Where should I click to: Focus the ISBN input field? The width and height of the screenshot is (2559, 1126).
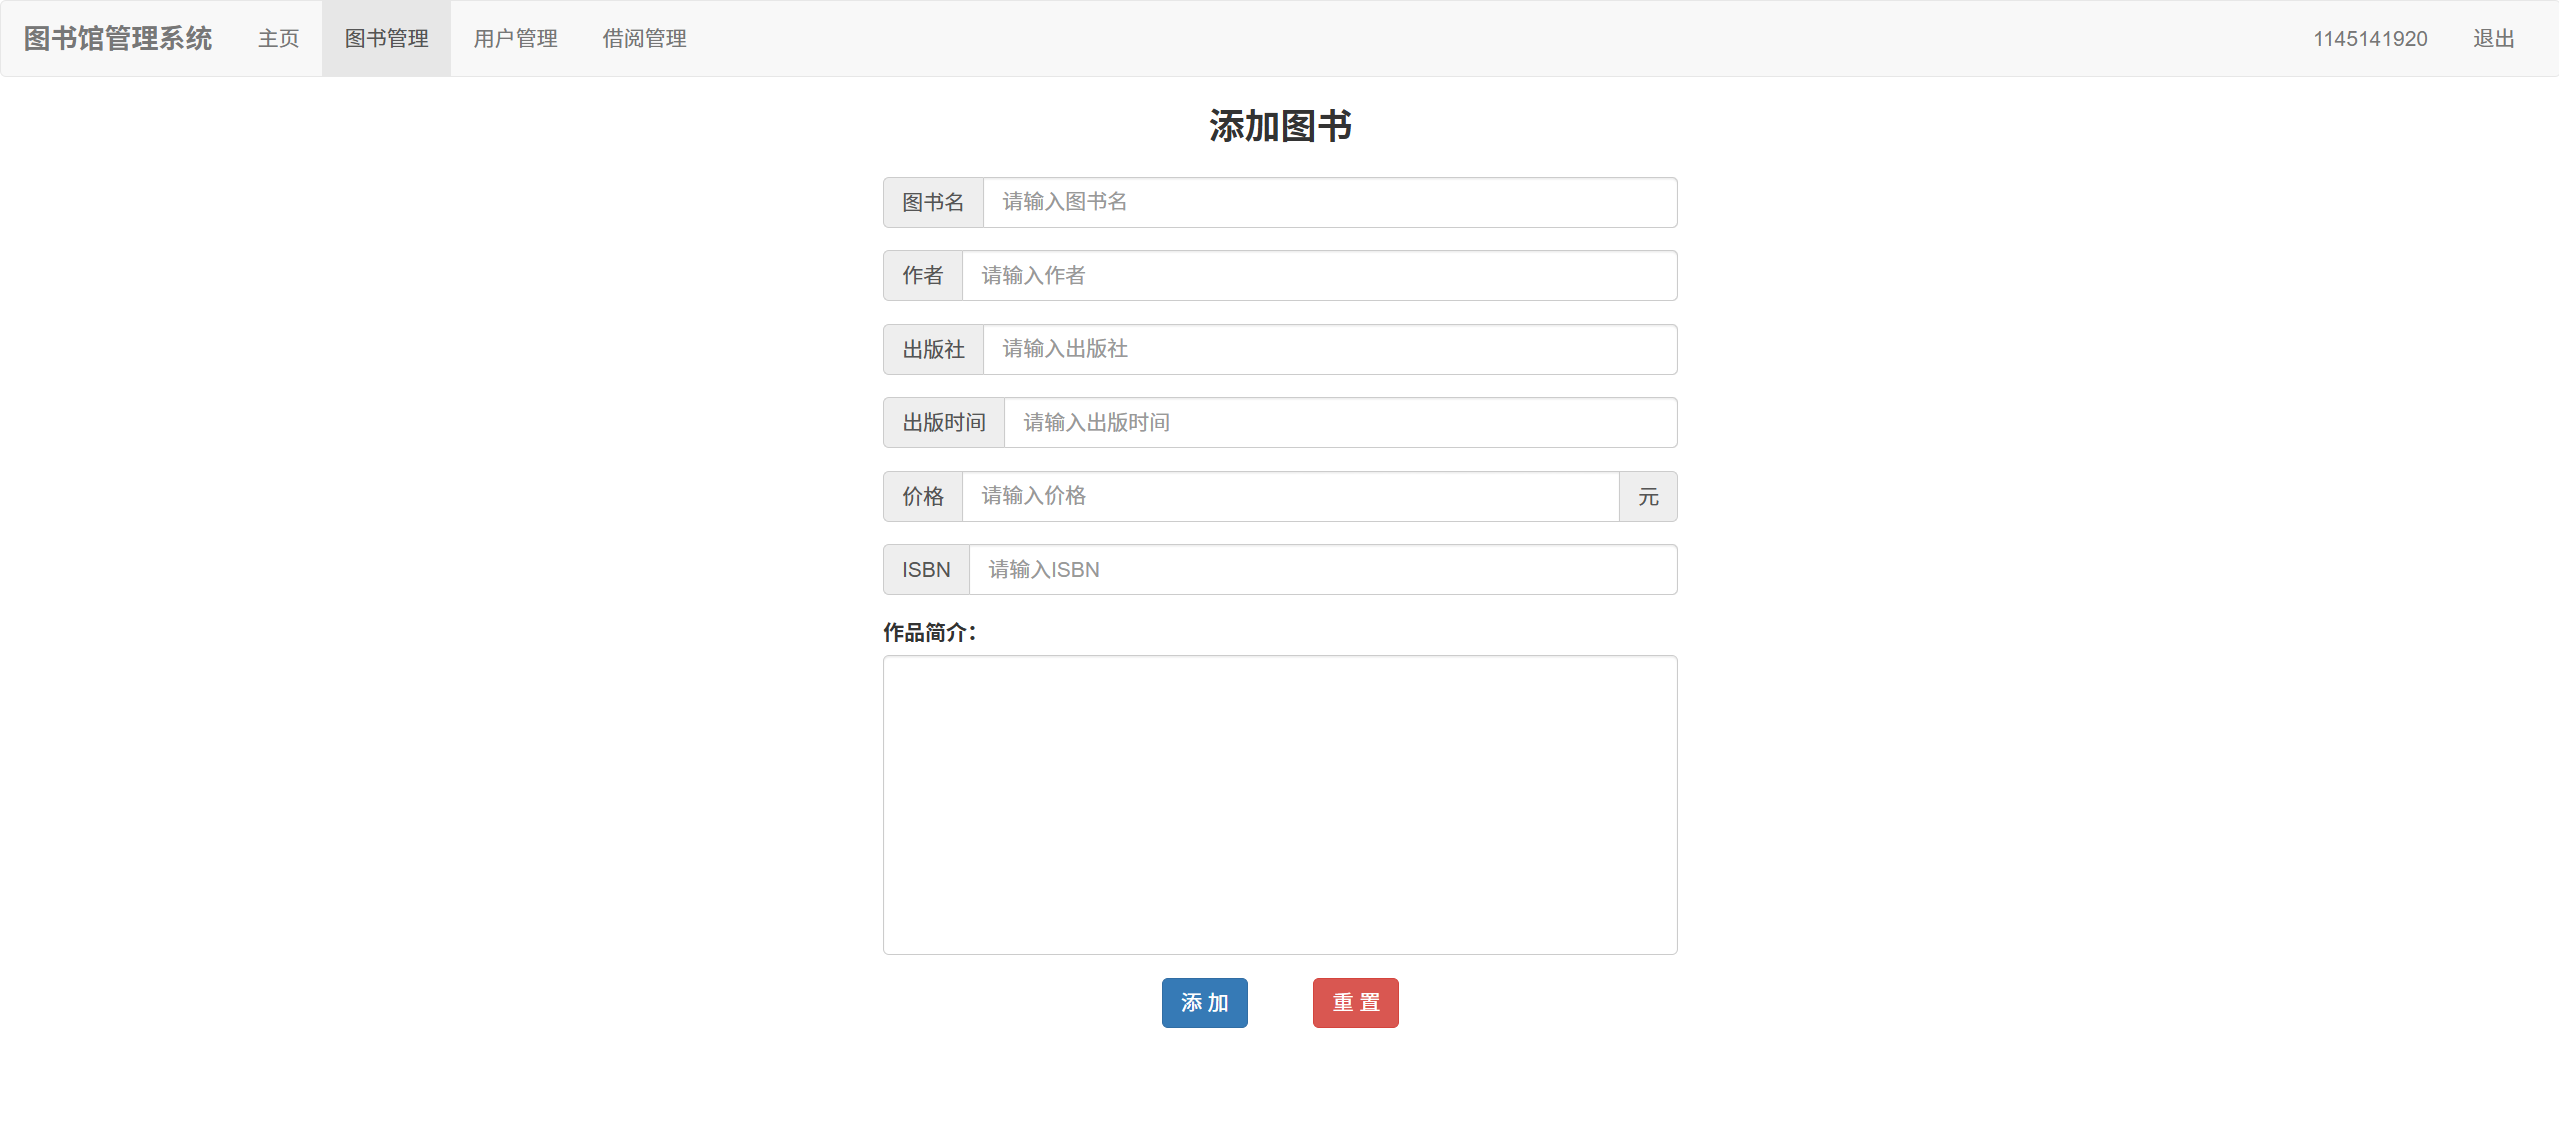click(1323, 569)
